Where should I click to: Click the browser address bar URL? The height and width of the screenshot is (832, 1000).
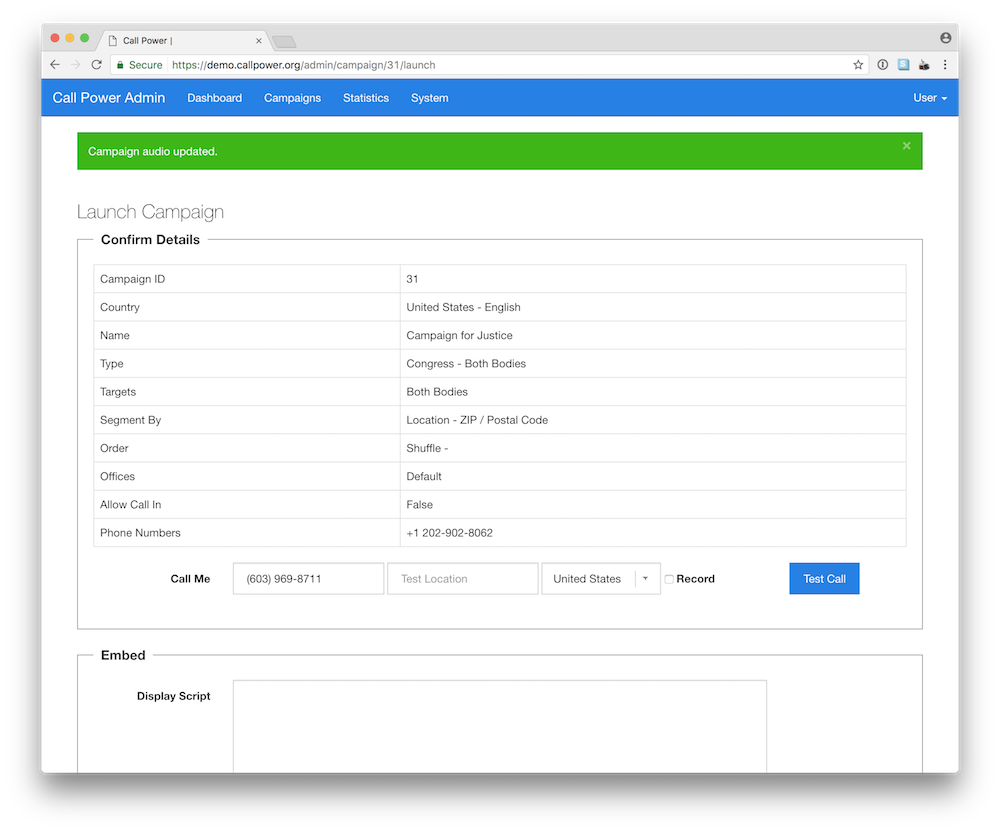tap(304, 65)
